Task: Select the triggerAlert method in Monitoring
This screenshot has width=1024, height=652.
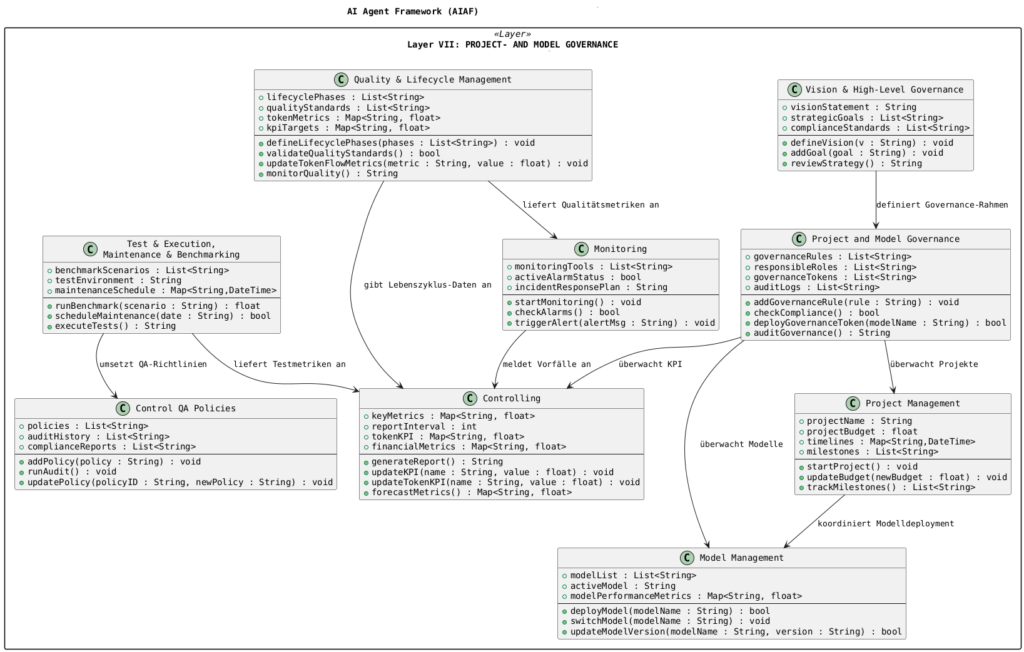Action: click(x=614, y=323)
